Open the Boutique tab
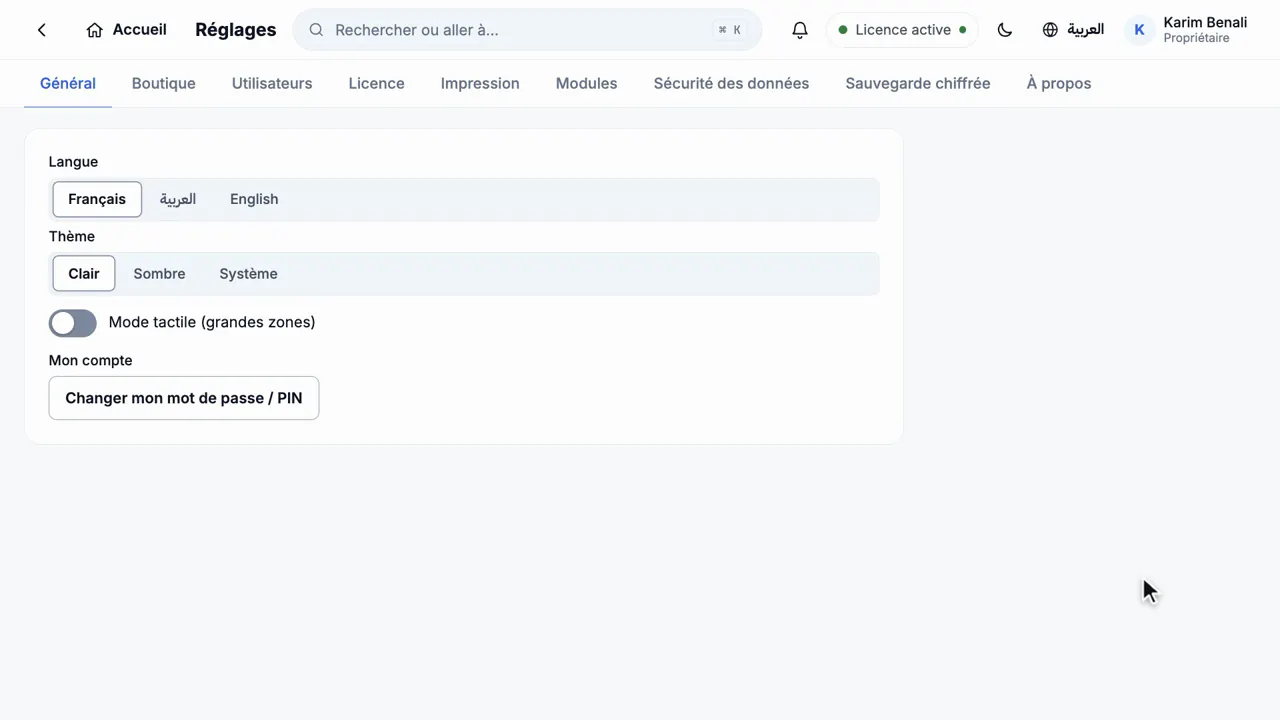 (x=164, y=84)
